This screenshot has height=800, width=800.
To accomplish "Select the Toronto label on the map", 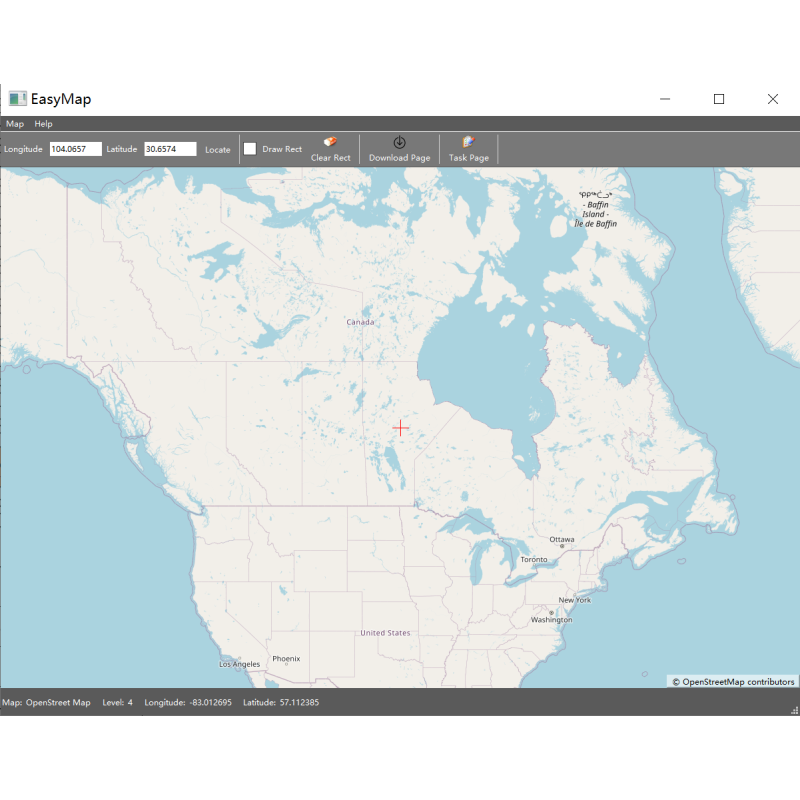I will point(533,559).
